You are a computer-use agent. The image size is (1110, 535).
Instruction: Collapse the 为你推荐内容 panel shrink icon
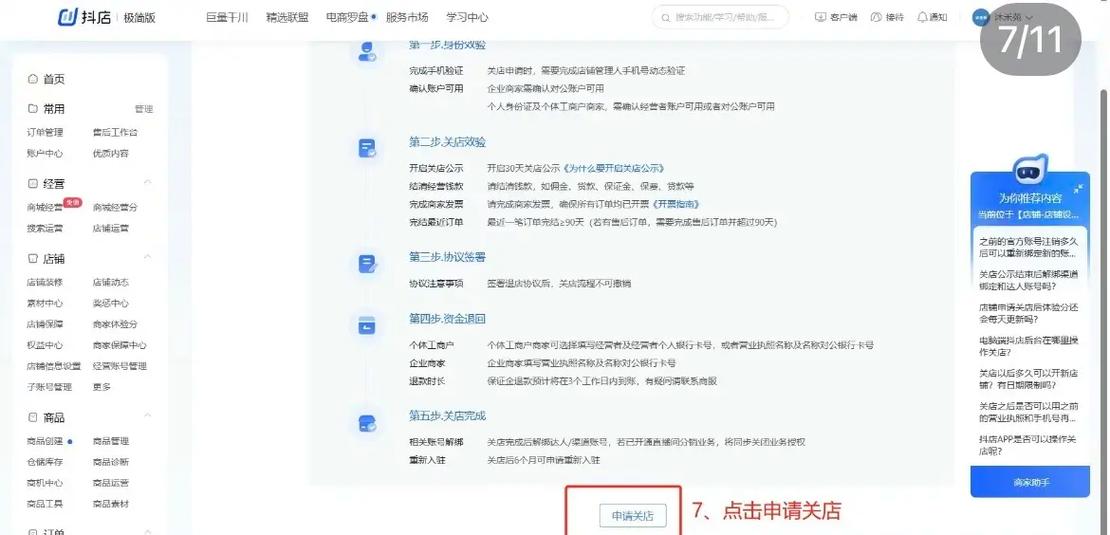tap(1077, 188)
